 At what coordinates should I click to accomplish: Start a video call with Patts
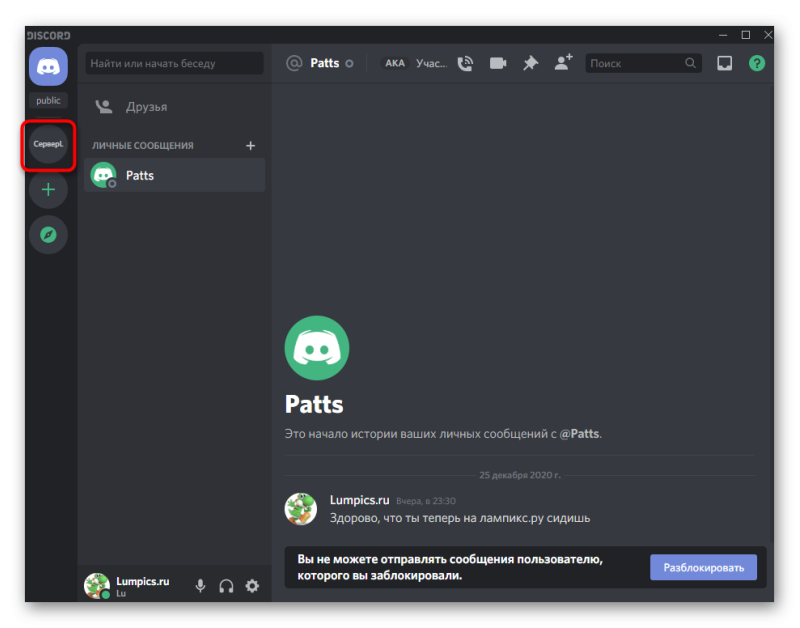coord(498,63)
